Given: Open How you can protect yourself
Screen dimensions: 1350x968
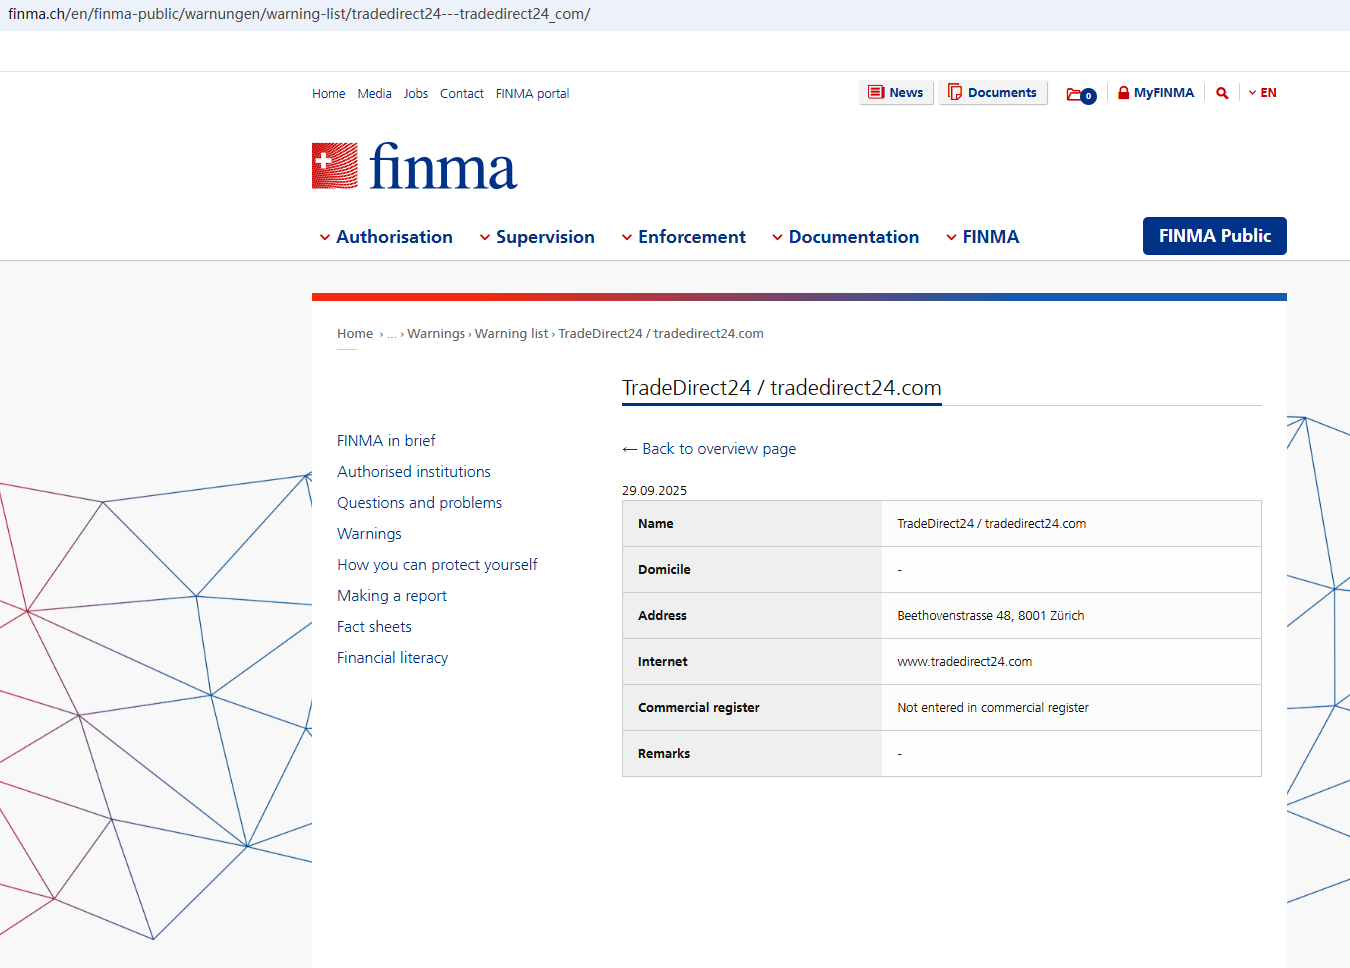Looking at the screenshot, I should pyautogui.click(x=437, y=565).
